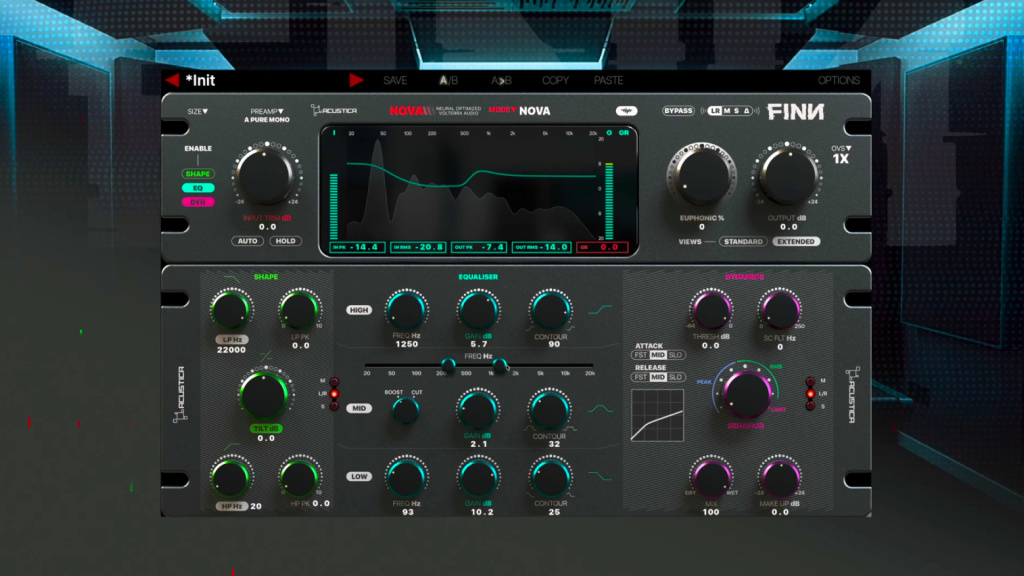Click the SAVE menu item
This screenshot has height=576, width=1024.
395,80
